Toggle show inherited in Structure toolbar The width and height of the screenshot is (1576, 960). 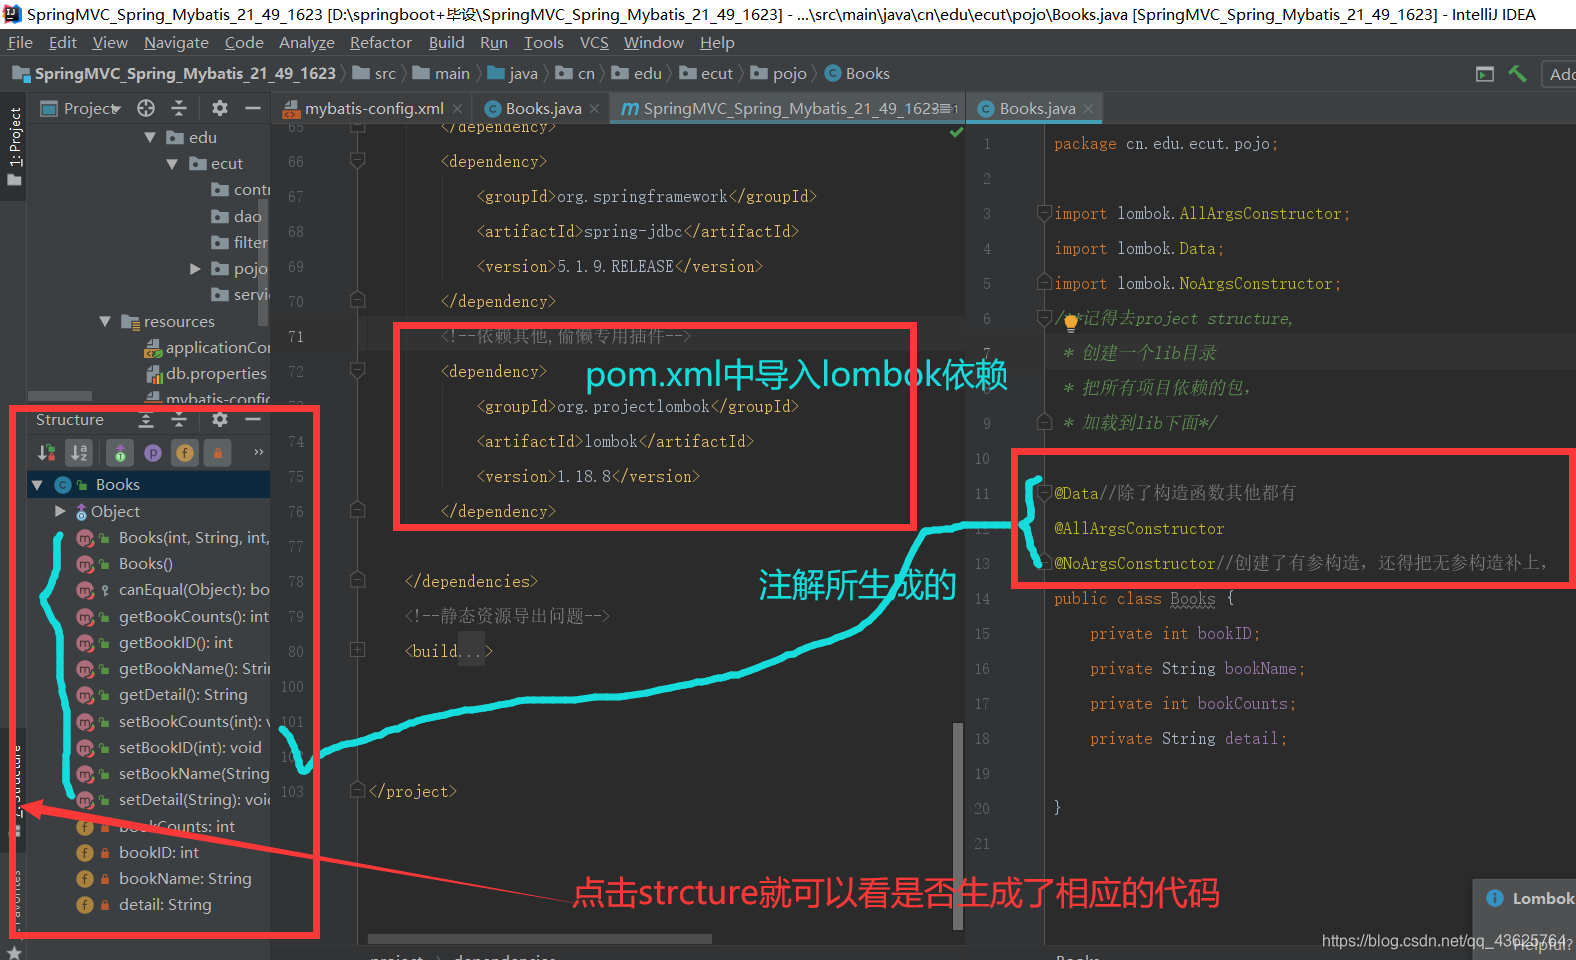[x=120, y=453]
